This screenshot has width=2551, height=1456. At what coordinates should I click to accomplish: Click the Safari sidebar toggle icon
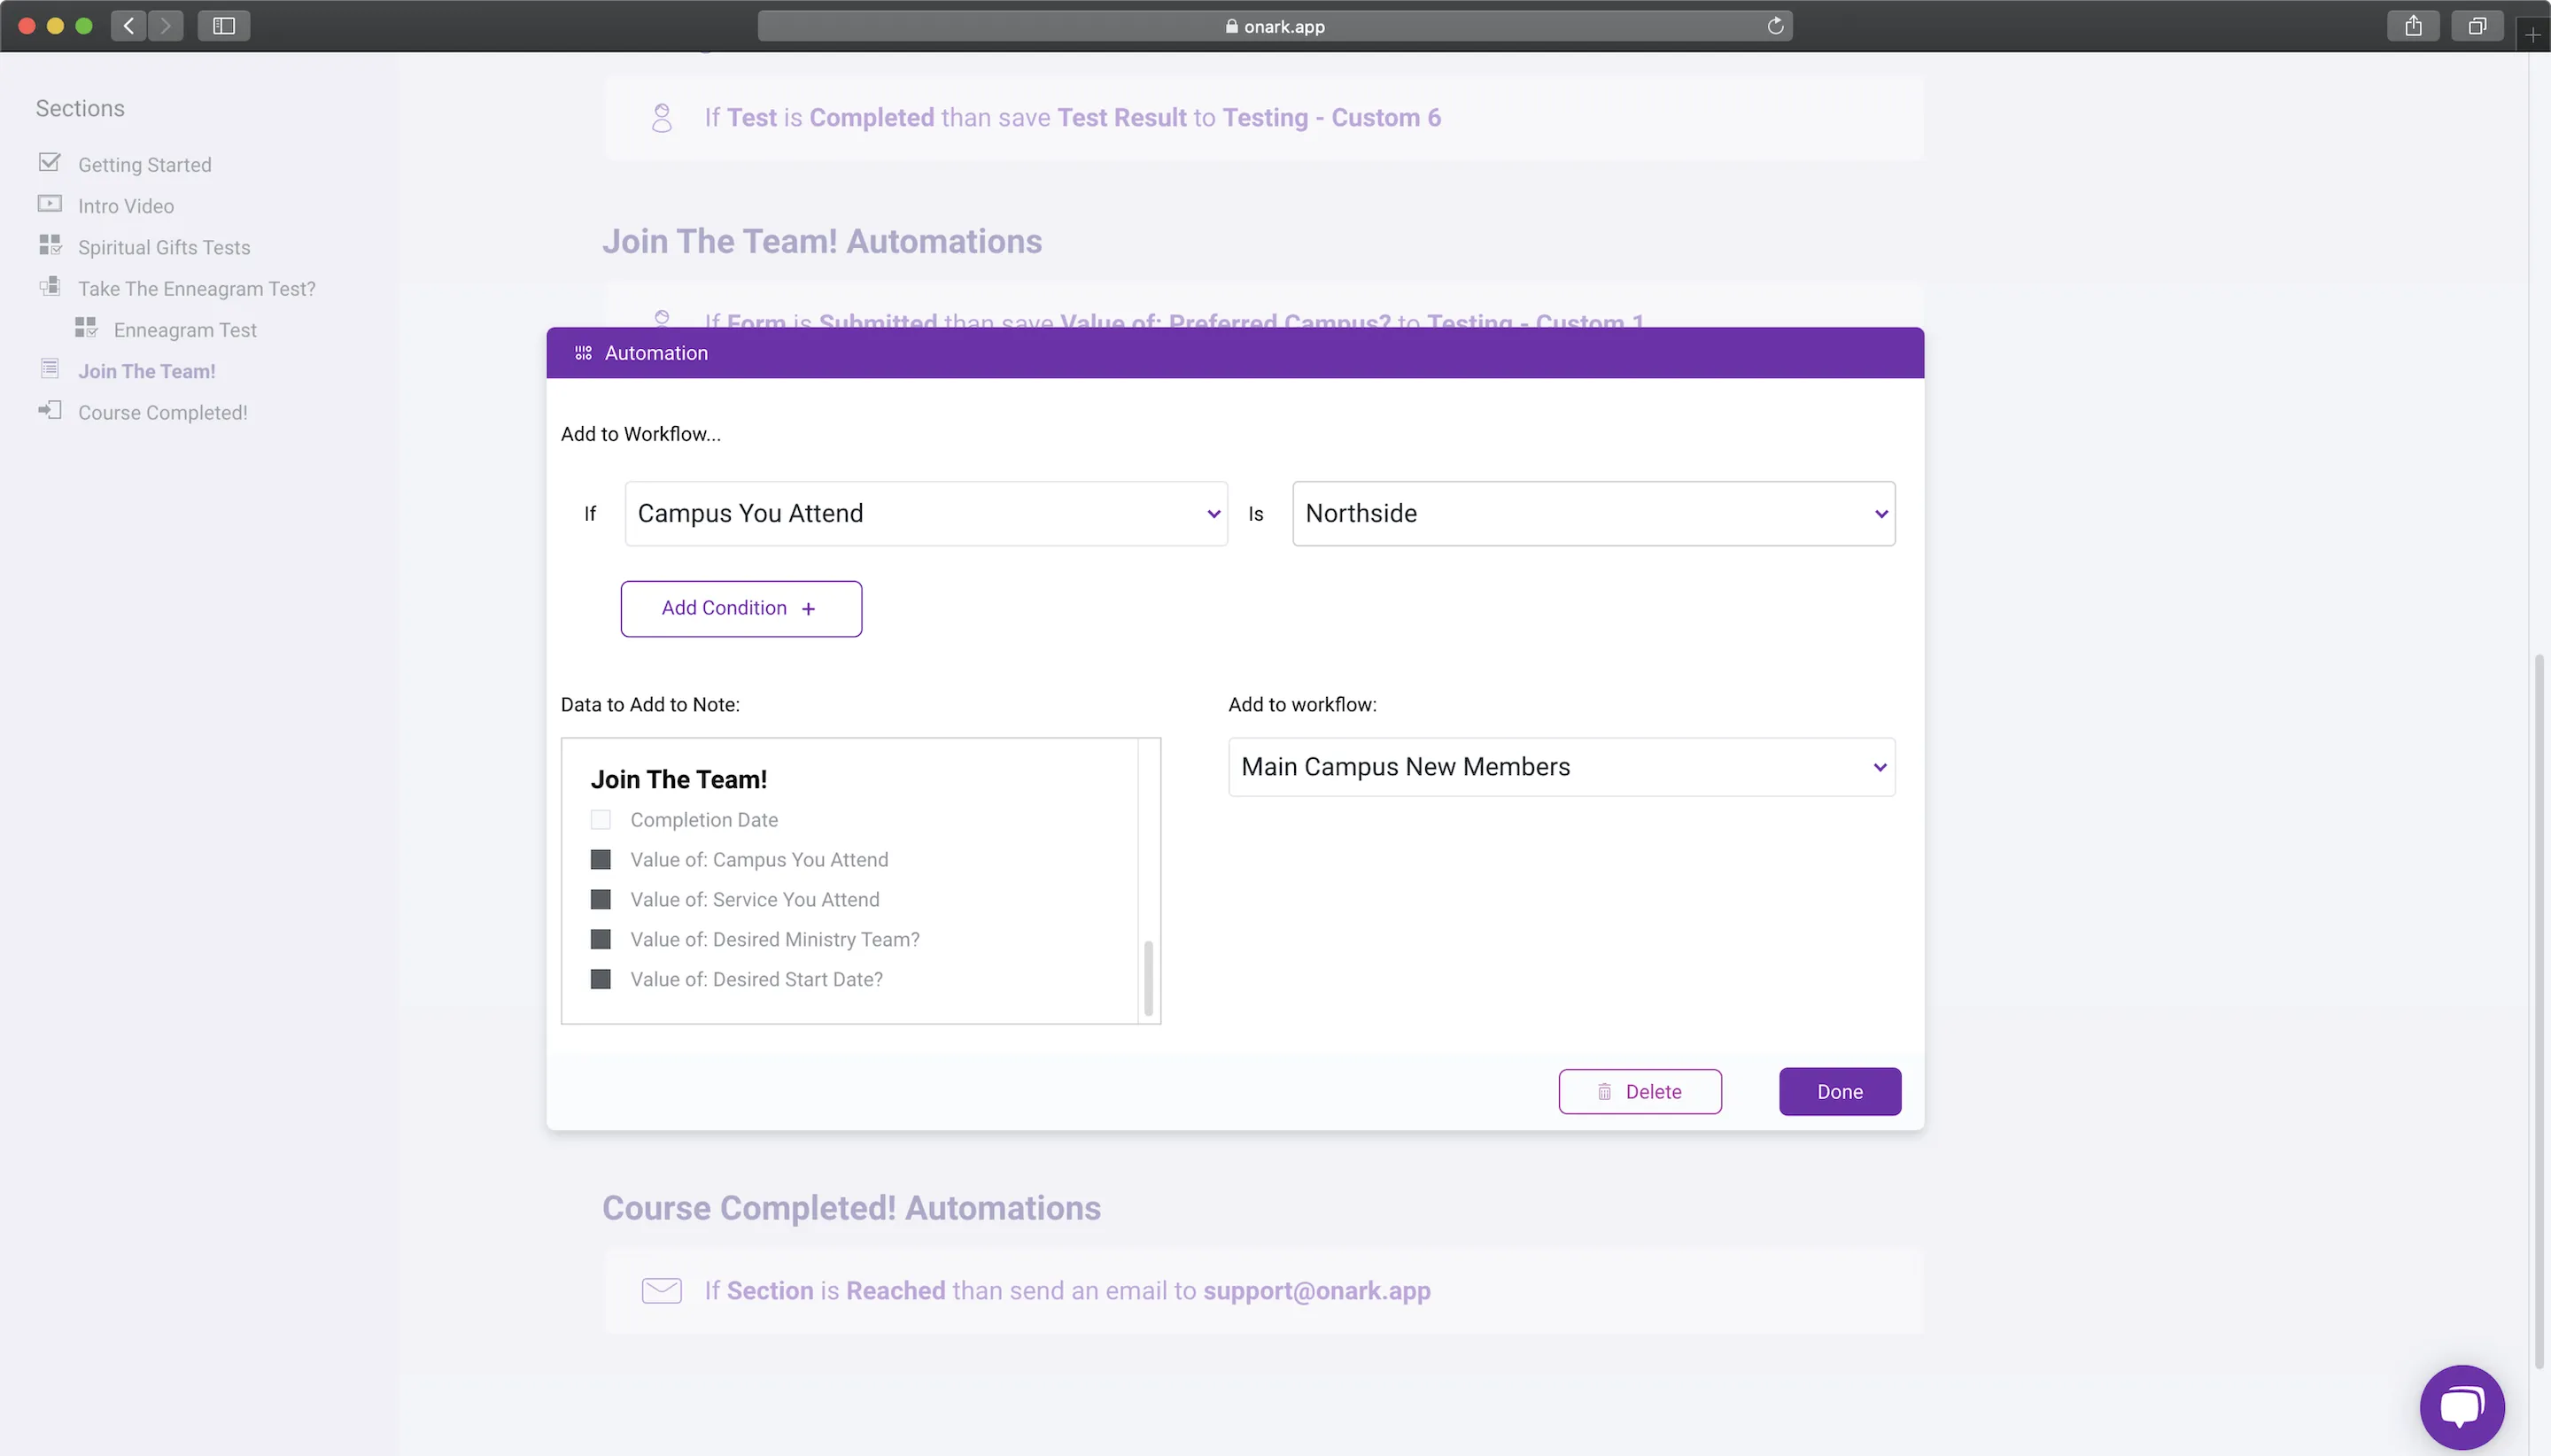(224, 25)
